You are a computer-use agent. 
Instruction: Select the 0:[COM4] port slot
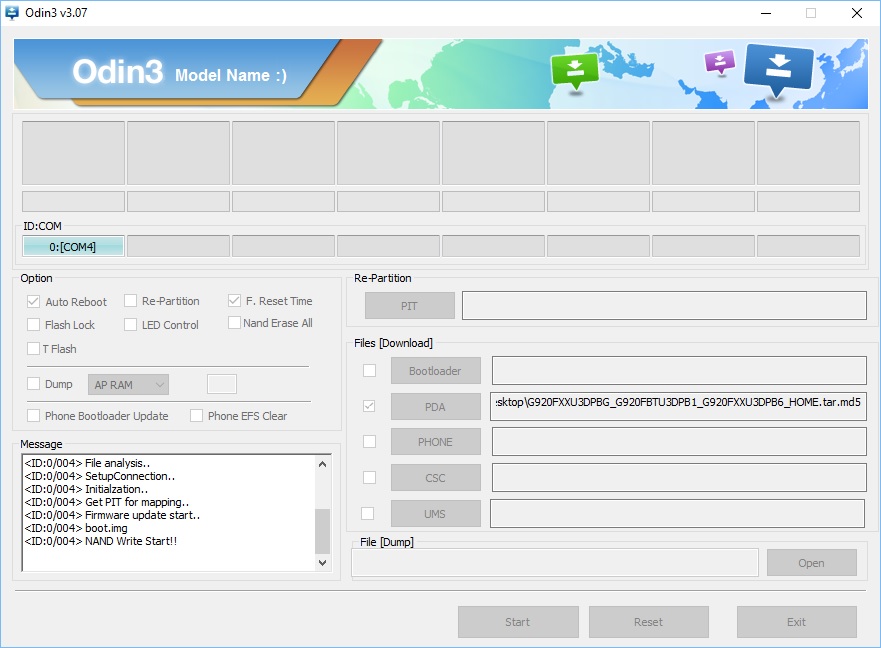[73, 246]
